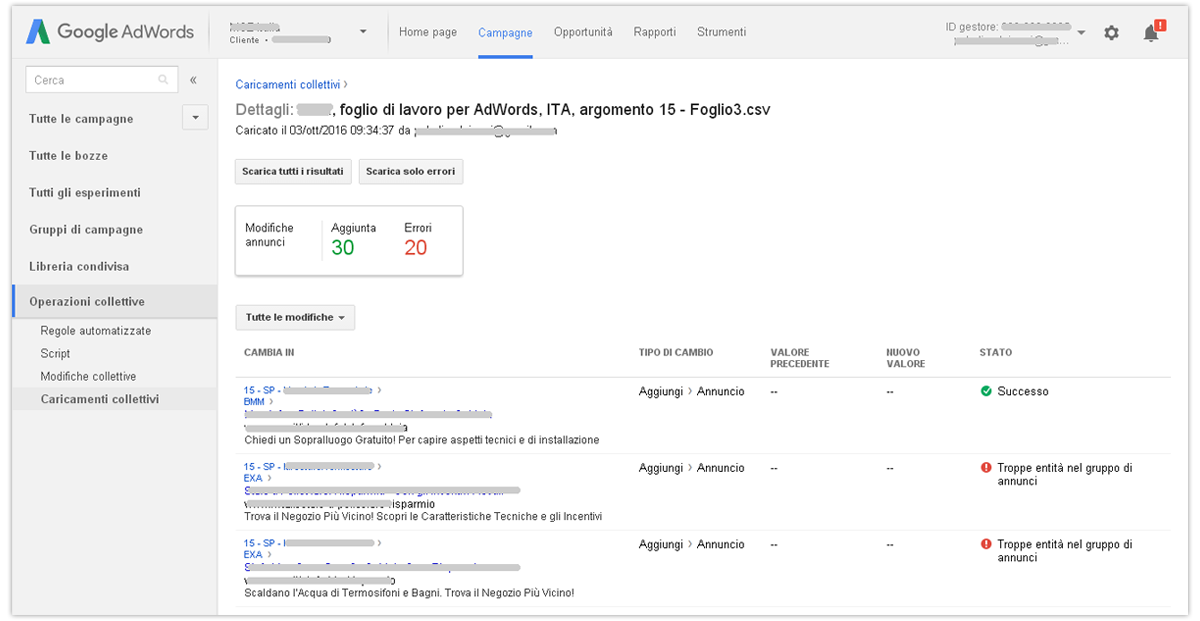Select Tutte le bozze in sidebar
Image resolution: width=1200 pixels, height=621 pixels.
[68, 156]
